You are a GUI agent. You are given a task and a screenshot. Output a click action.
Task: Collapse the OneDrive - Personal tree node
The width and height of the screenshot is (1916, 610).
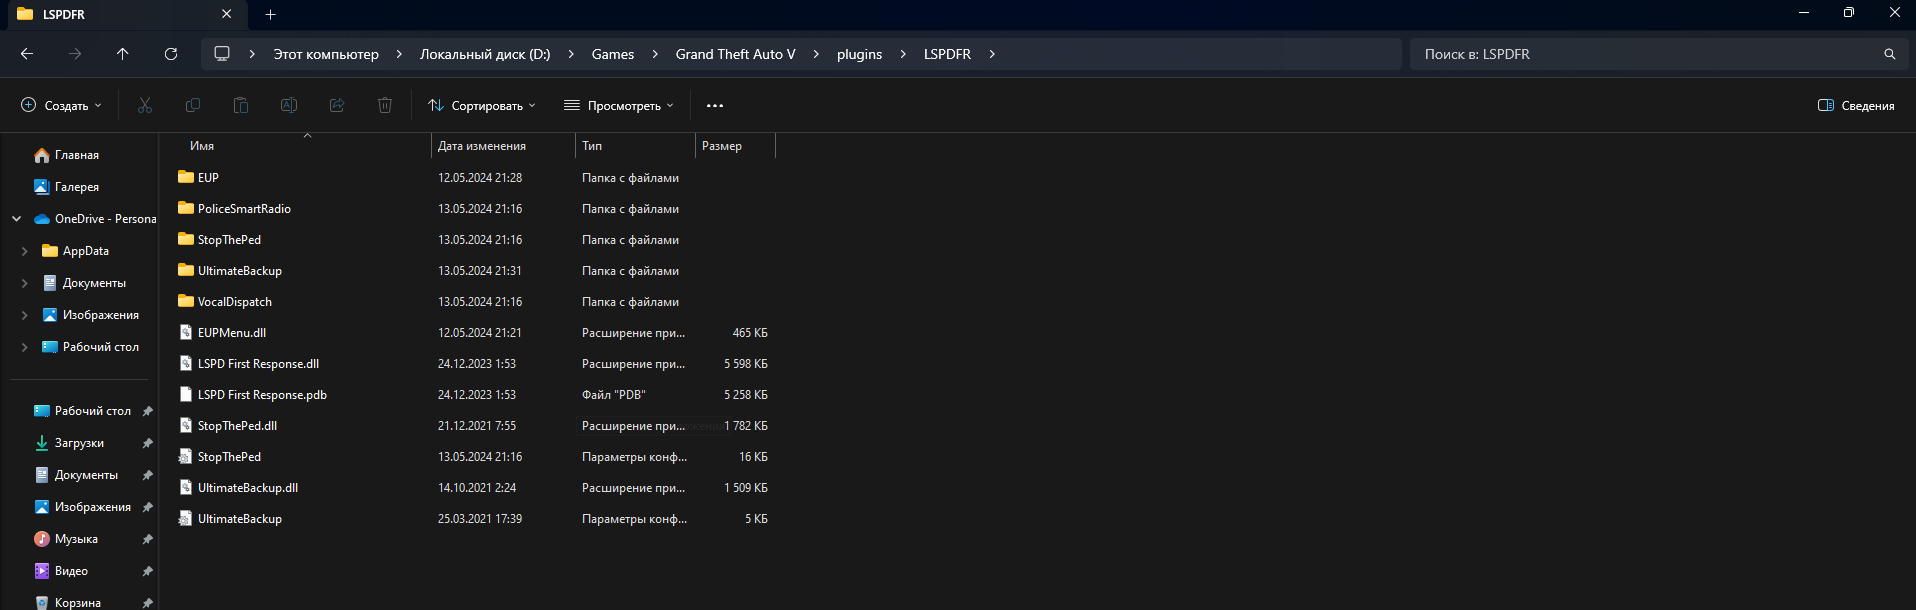(16, 219)
